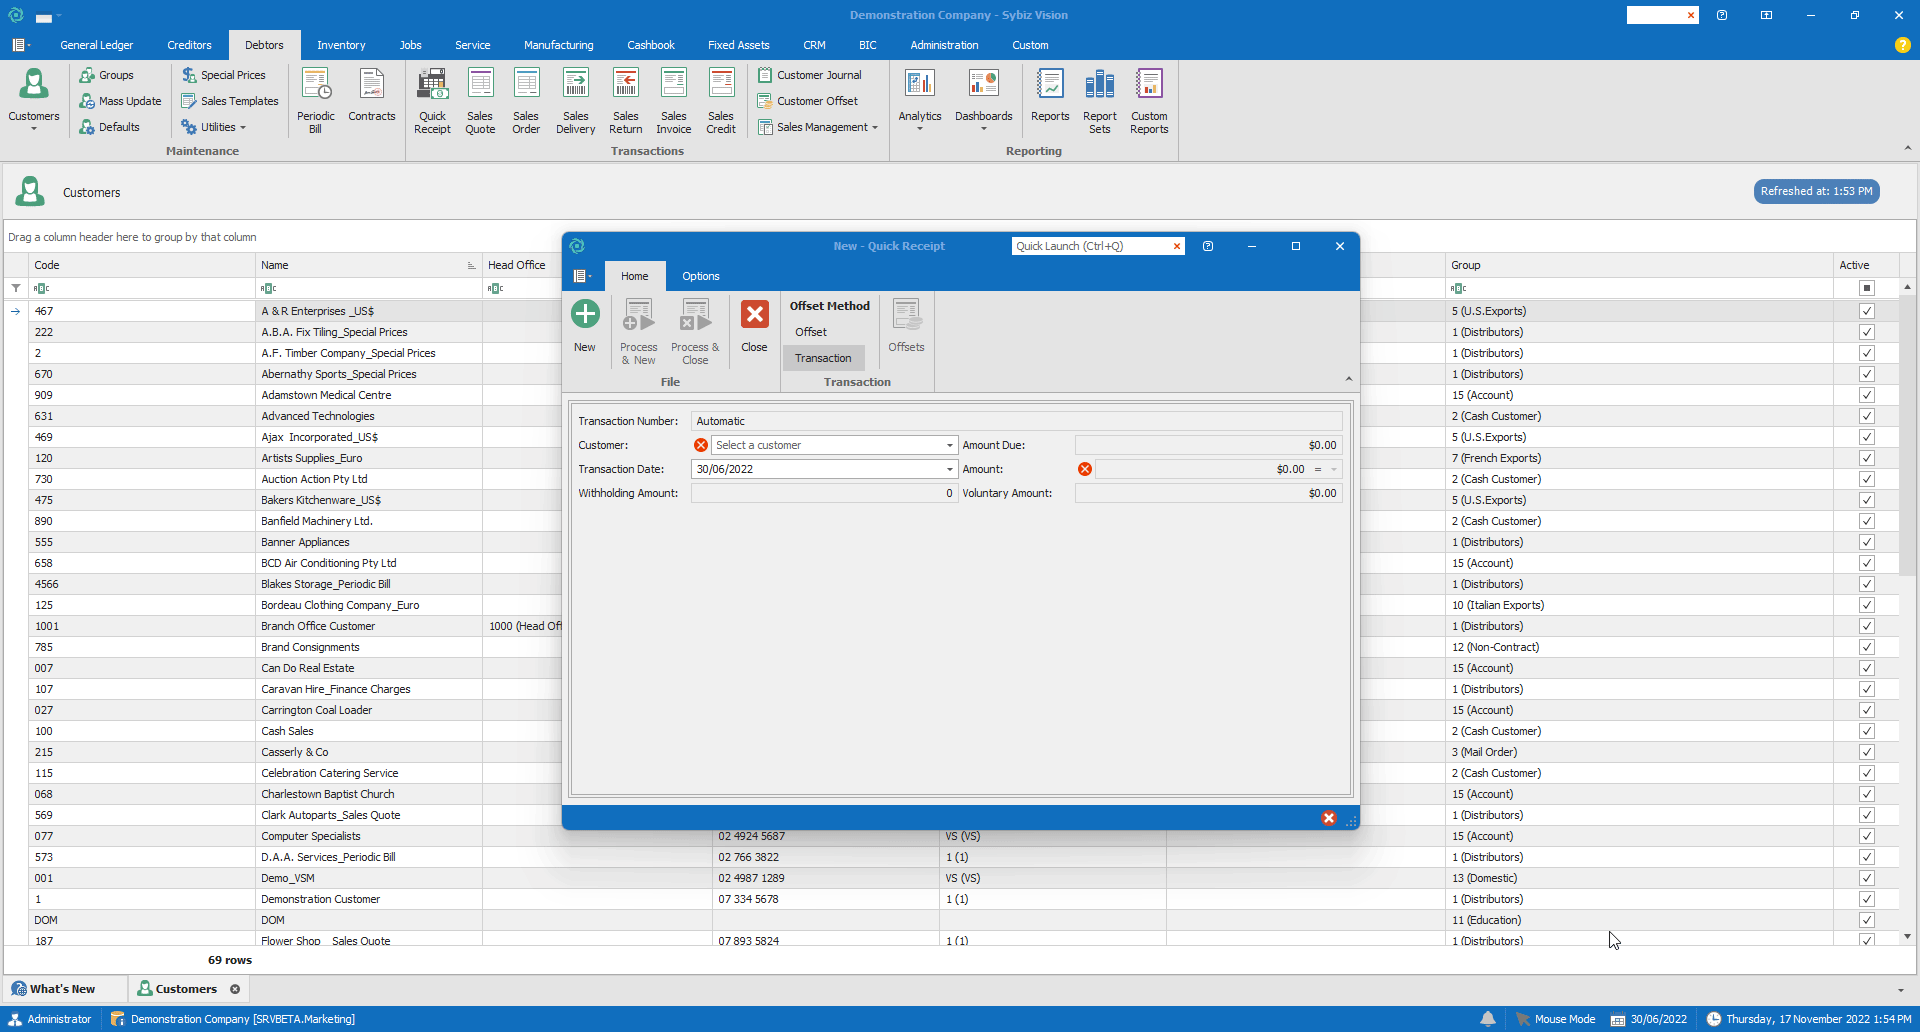This screenshot has width=1920, height=1032.
Task: Toggle Active checkbox for DOM customer
Action: click(x=1866, y=920)
